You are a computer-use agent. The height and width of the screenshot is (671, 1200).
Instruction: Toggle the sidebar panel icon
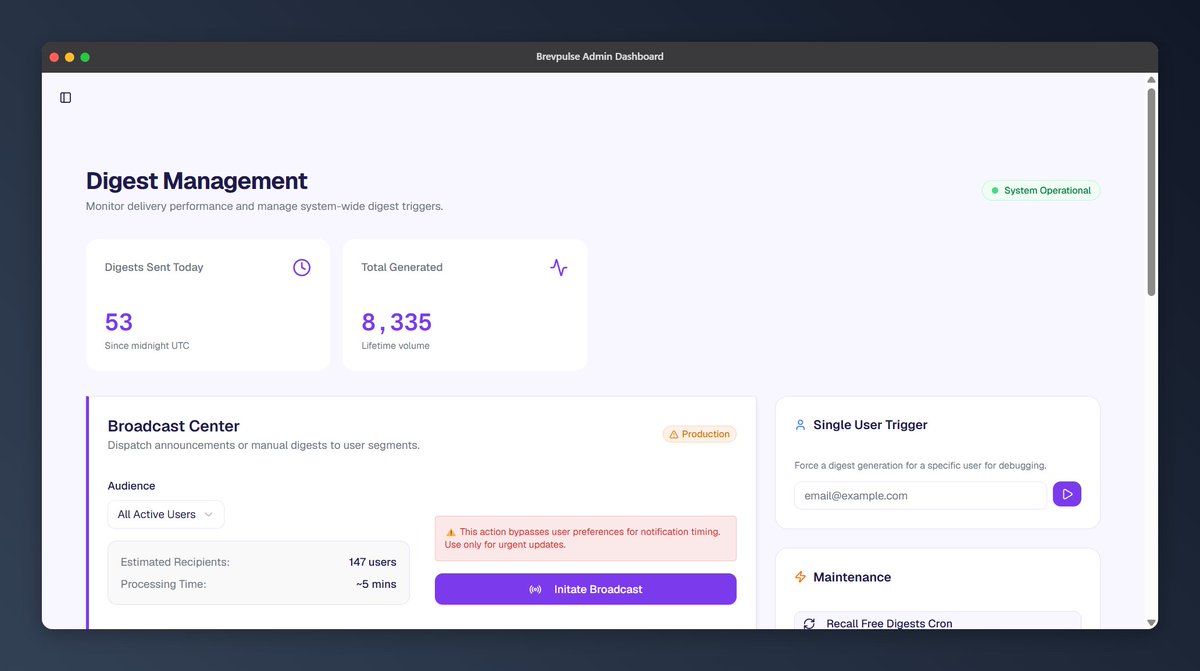pos(66,98)
